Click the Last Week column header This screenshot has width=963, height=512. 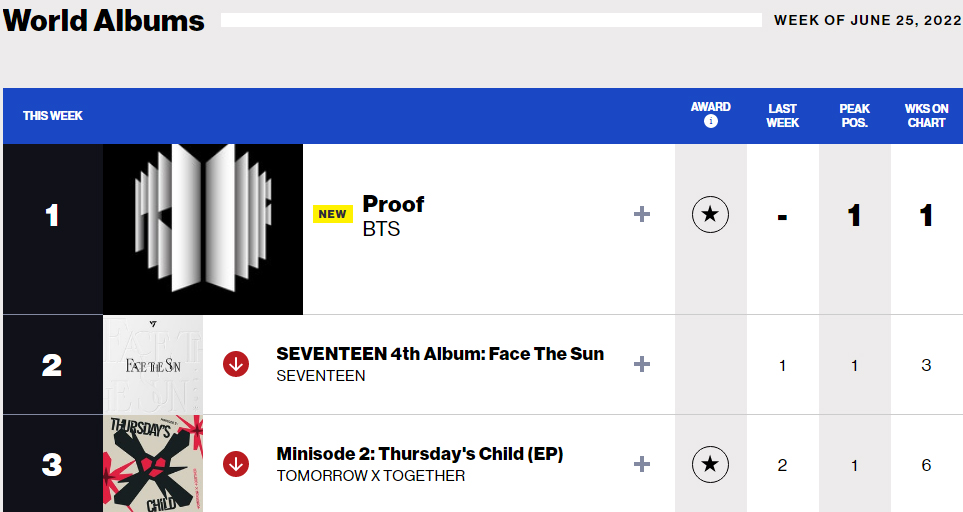point(782,115)
